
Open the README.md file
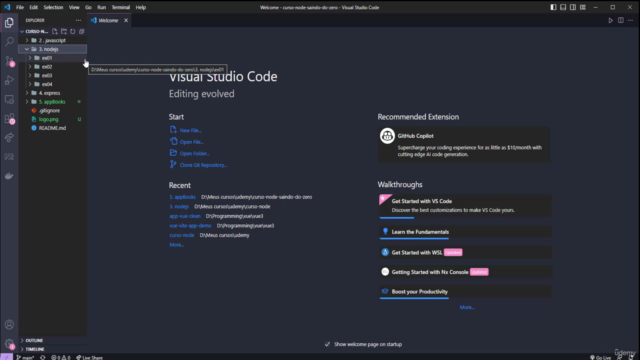coord(53,128)
